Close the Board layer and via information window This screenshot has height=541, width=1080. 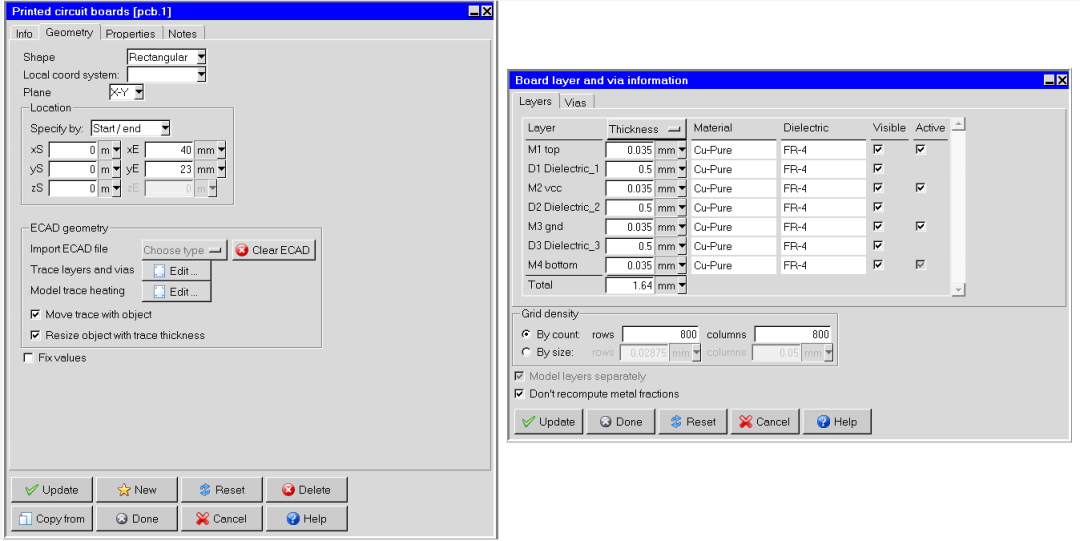click(x=1063, y=80)
